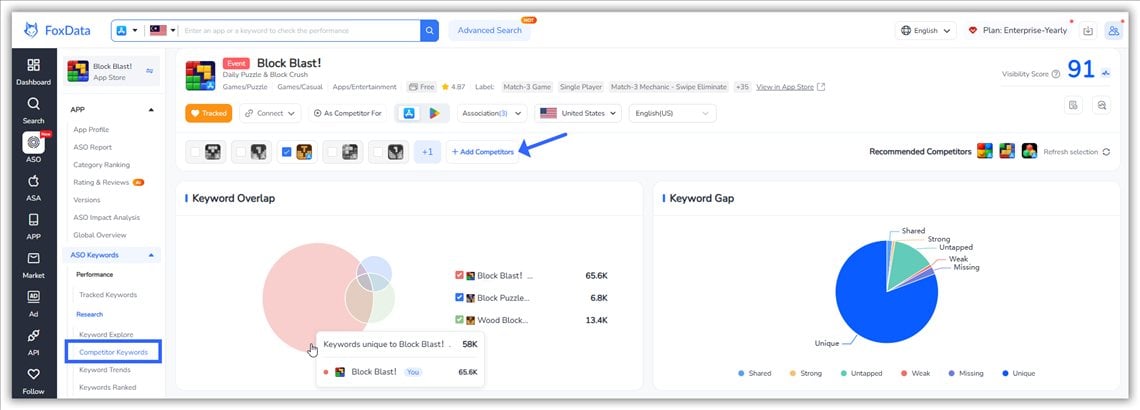Click the download icon in top bar

pyautogui.click(x=1088, y=31)
